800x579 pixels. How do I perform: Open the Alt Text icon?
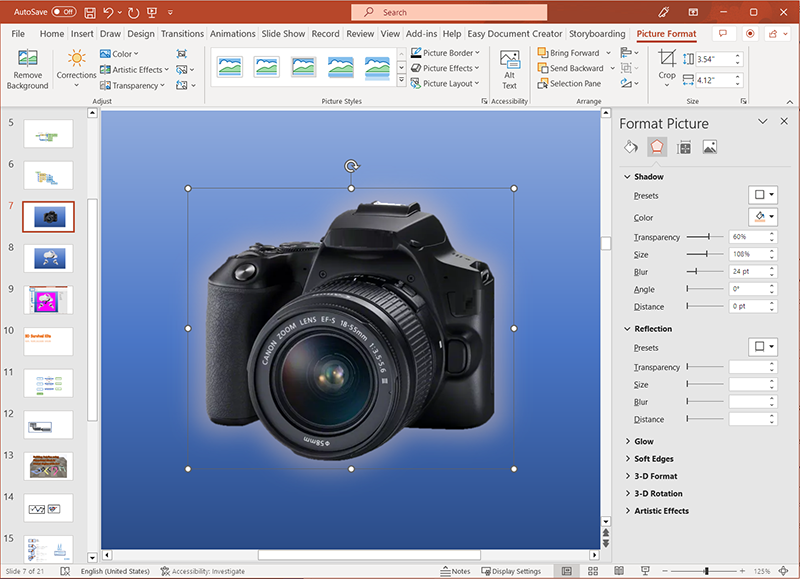coord(510,59)
